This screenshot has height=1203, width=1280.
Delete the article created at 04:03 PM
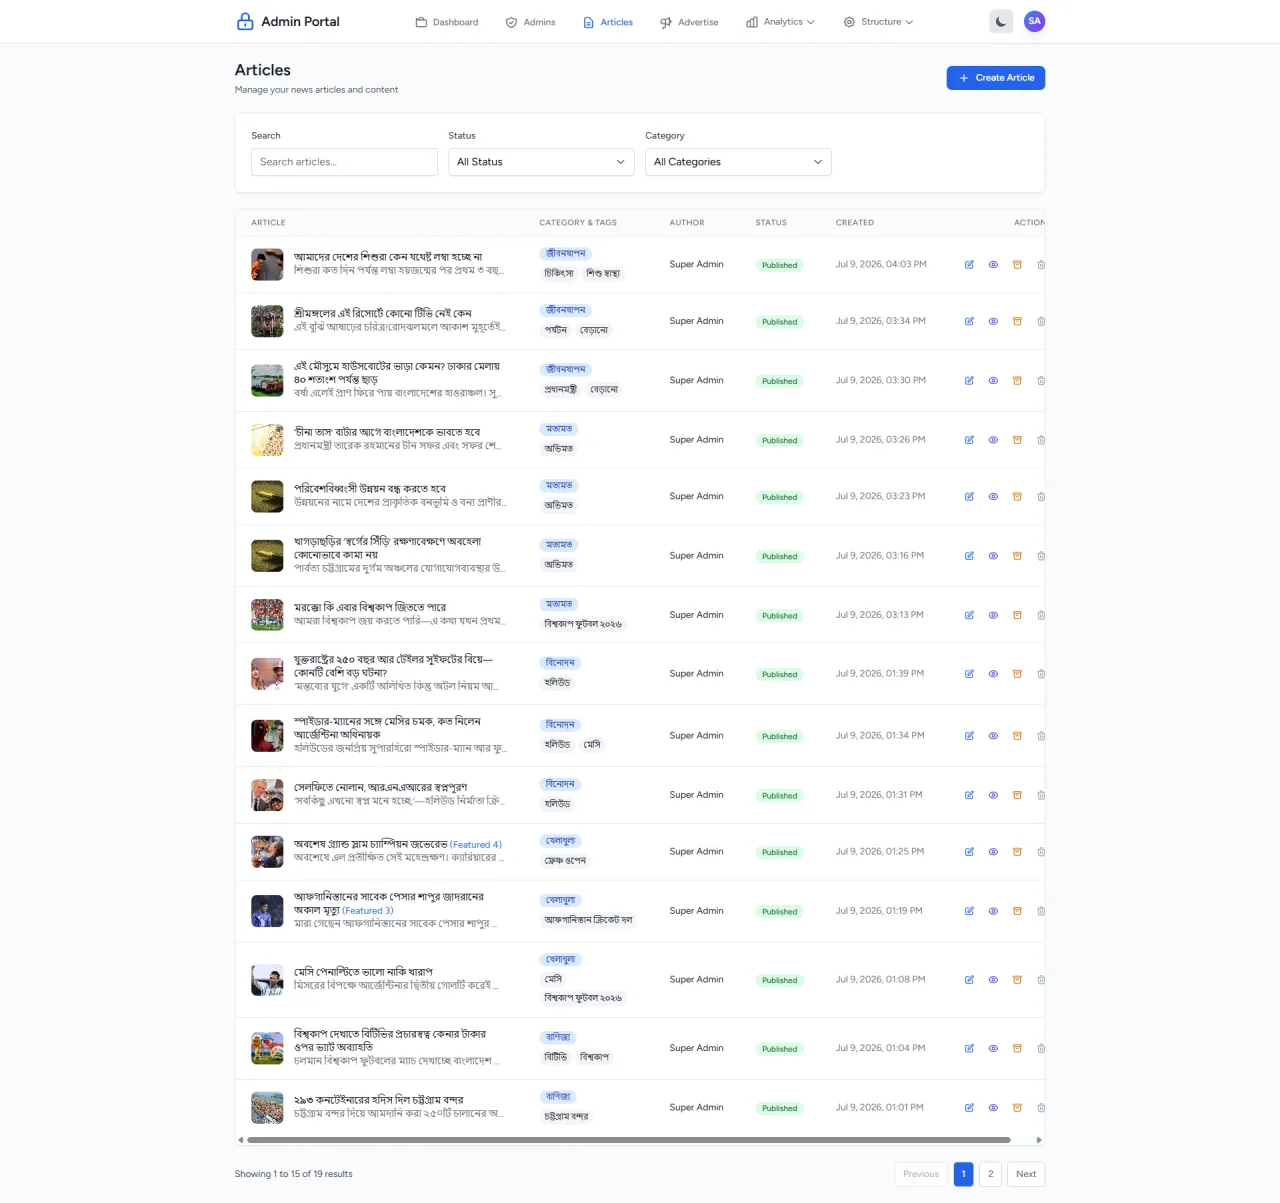coord(1041,265)
